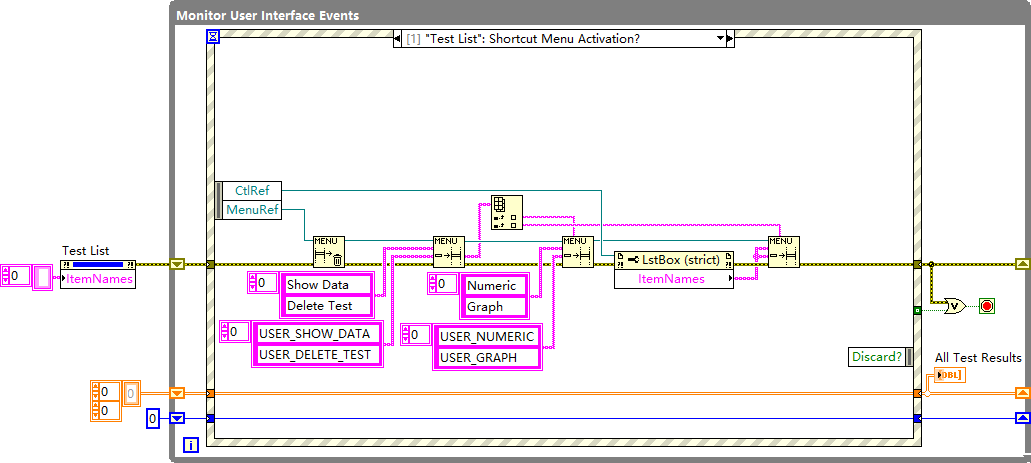Click the USER_DELETE_TEST string constant
This screenshot has width=1031, height=463.
tap(315, 354)
